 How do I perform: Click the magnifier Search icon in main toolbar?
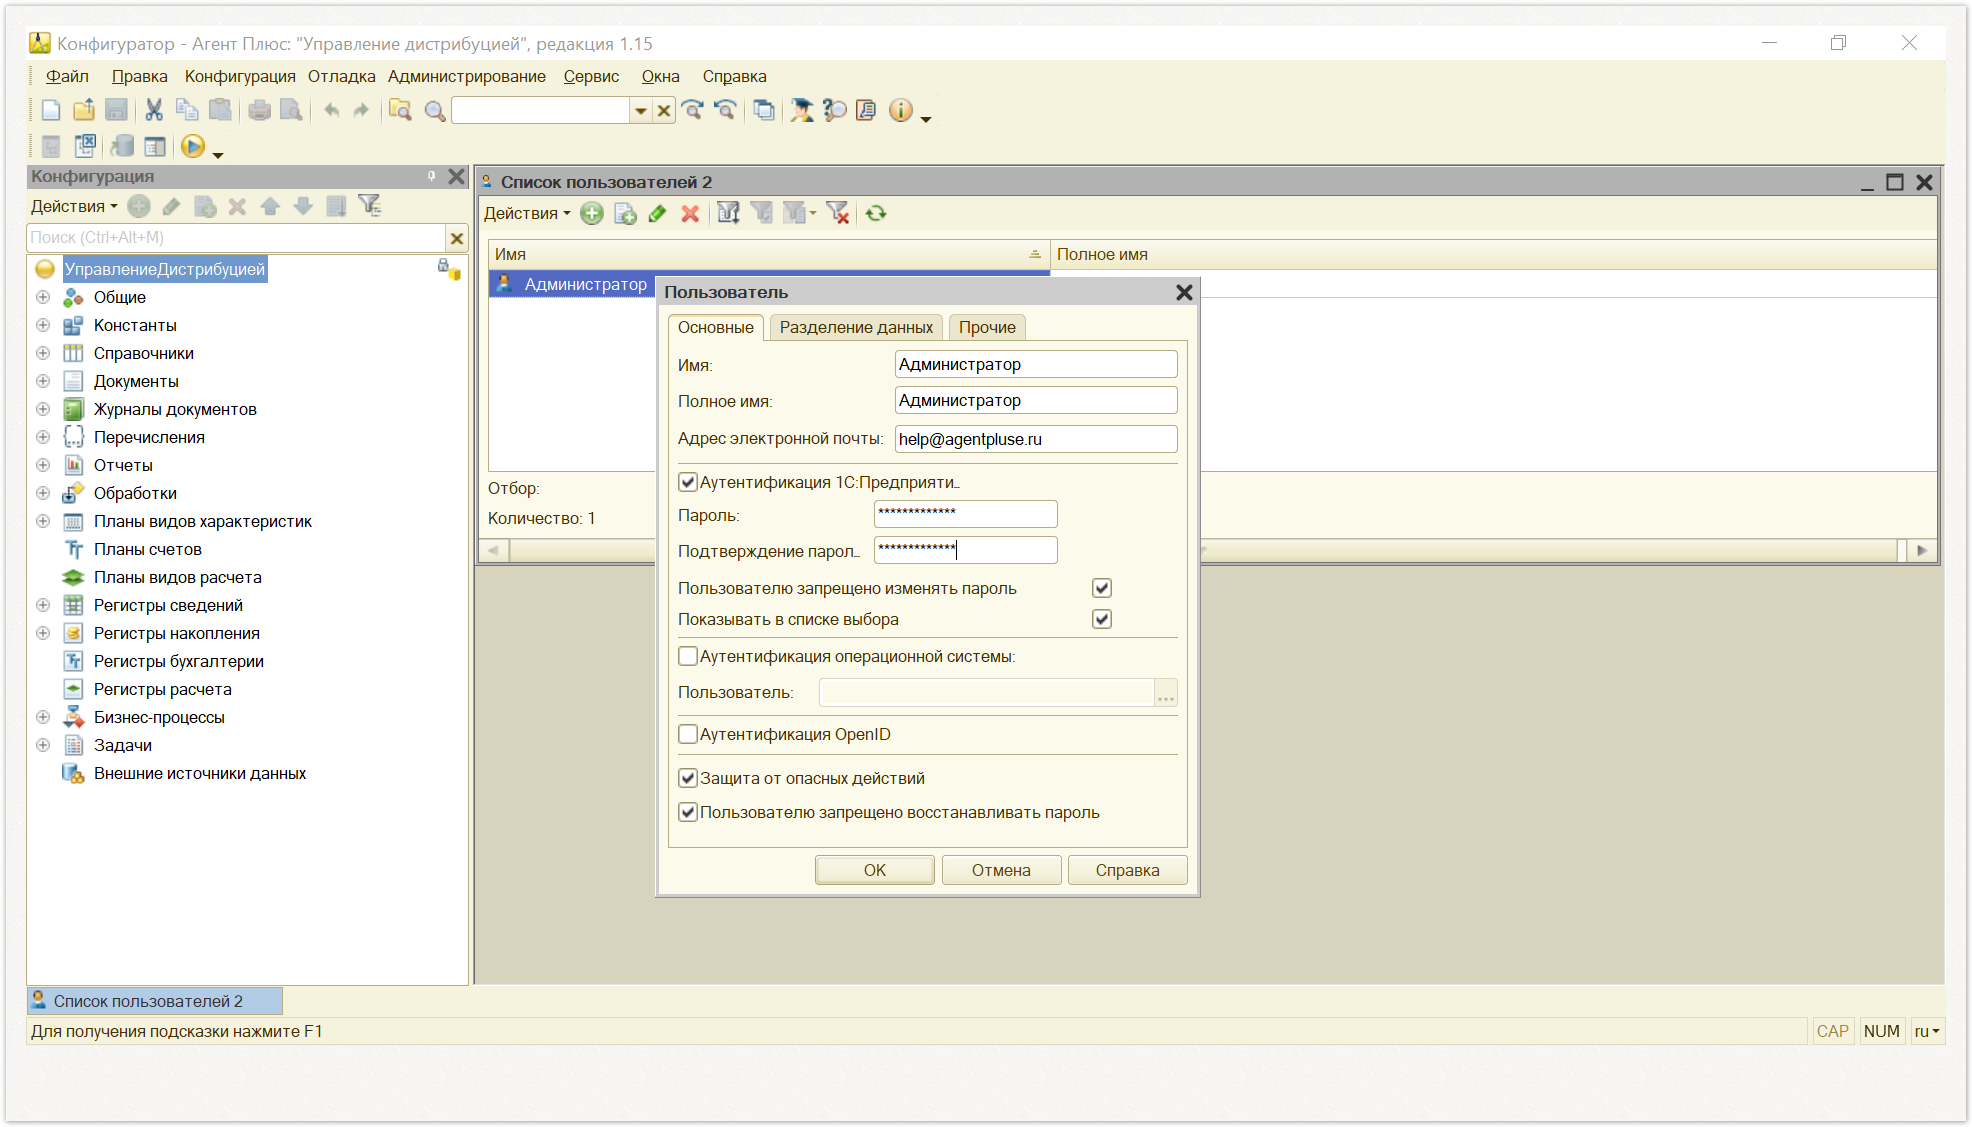coord(435,111)
